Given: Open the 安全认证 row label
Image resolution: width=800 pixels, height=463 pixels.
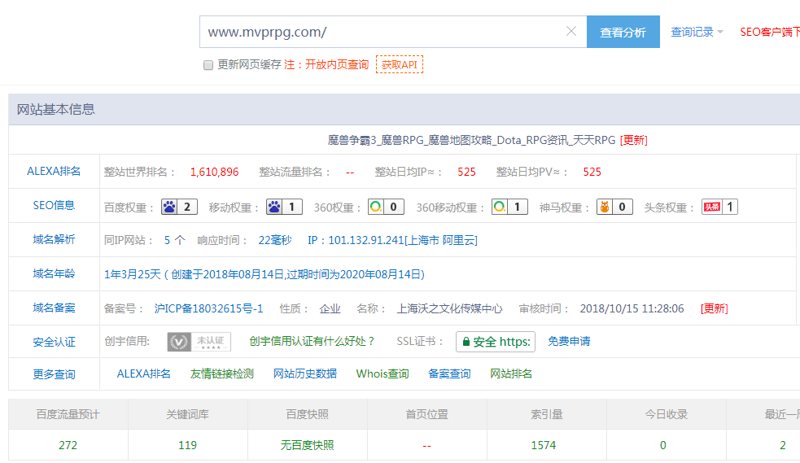Looking at the screenshot, I should coord(54,342).
